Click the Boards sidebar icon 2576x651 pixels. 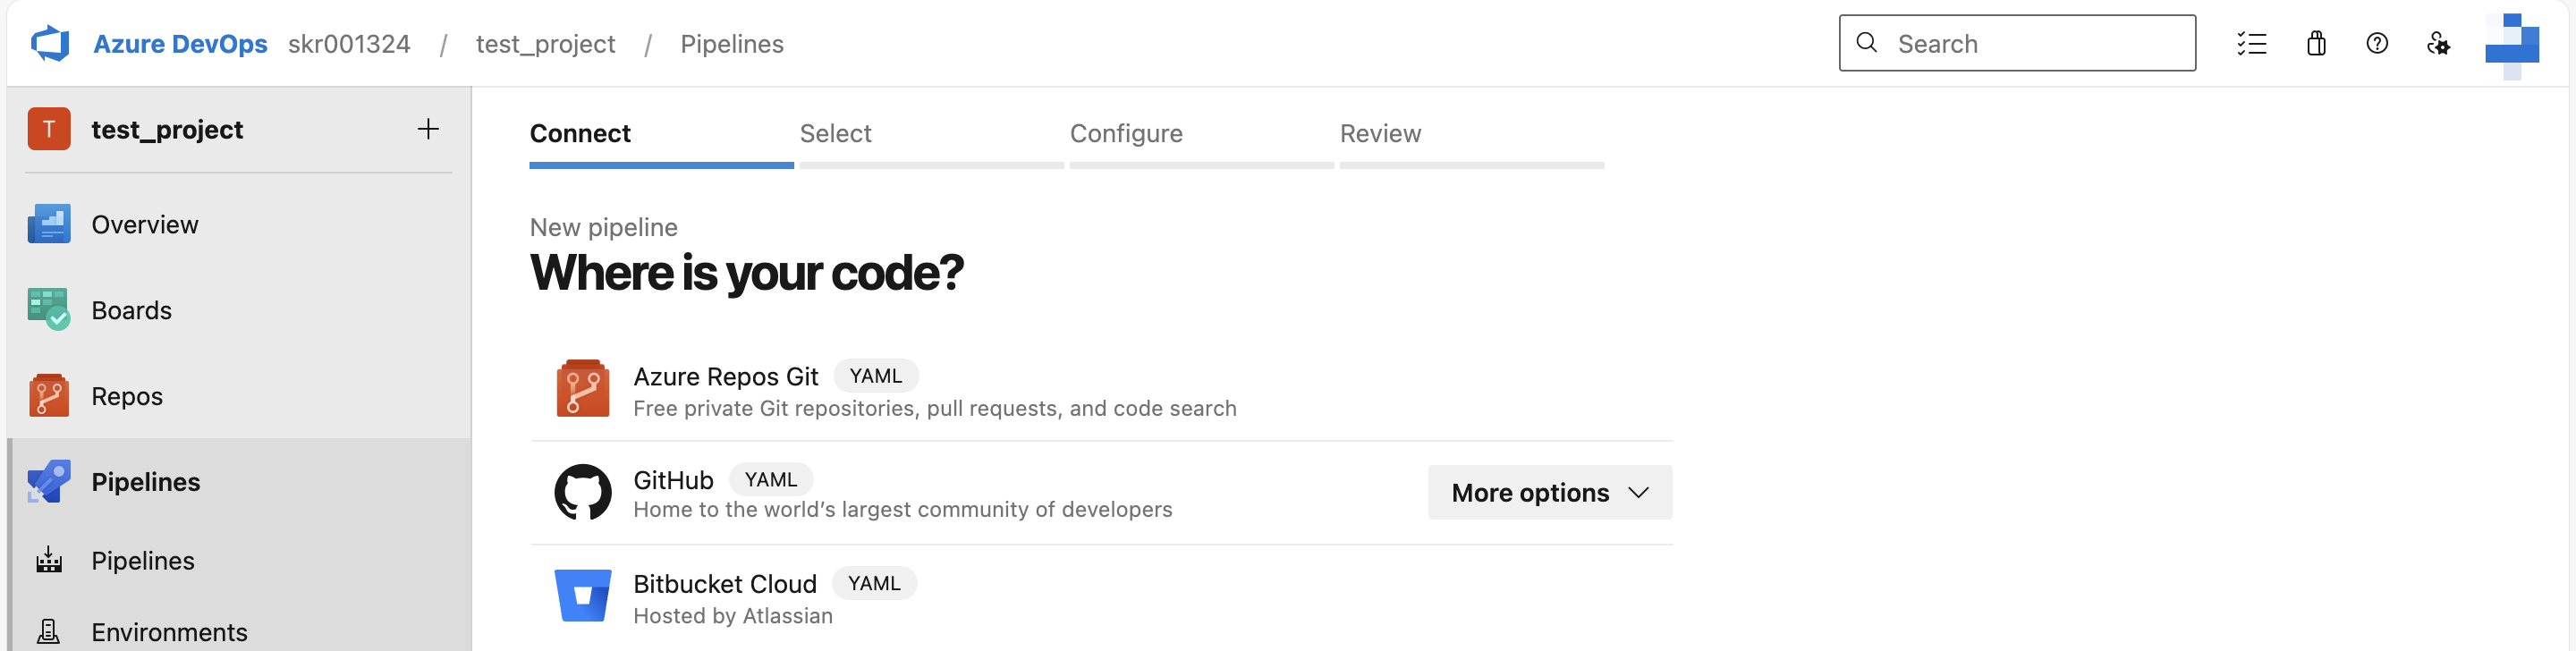[49, 310]
